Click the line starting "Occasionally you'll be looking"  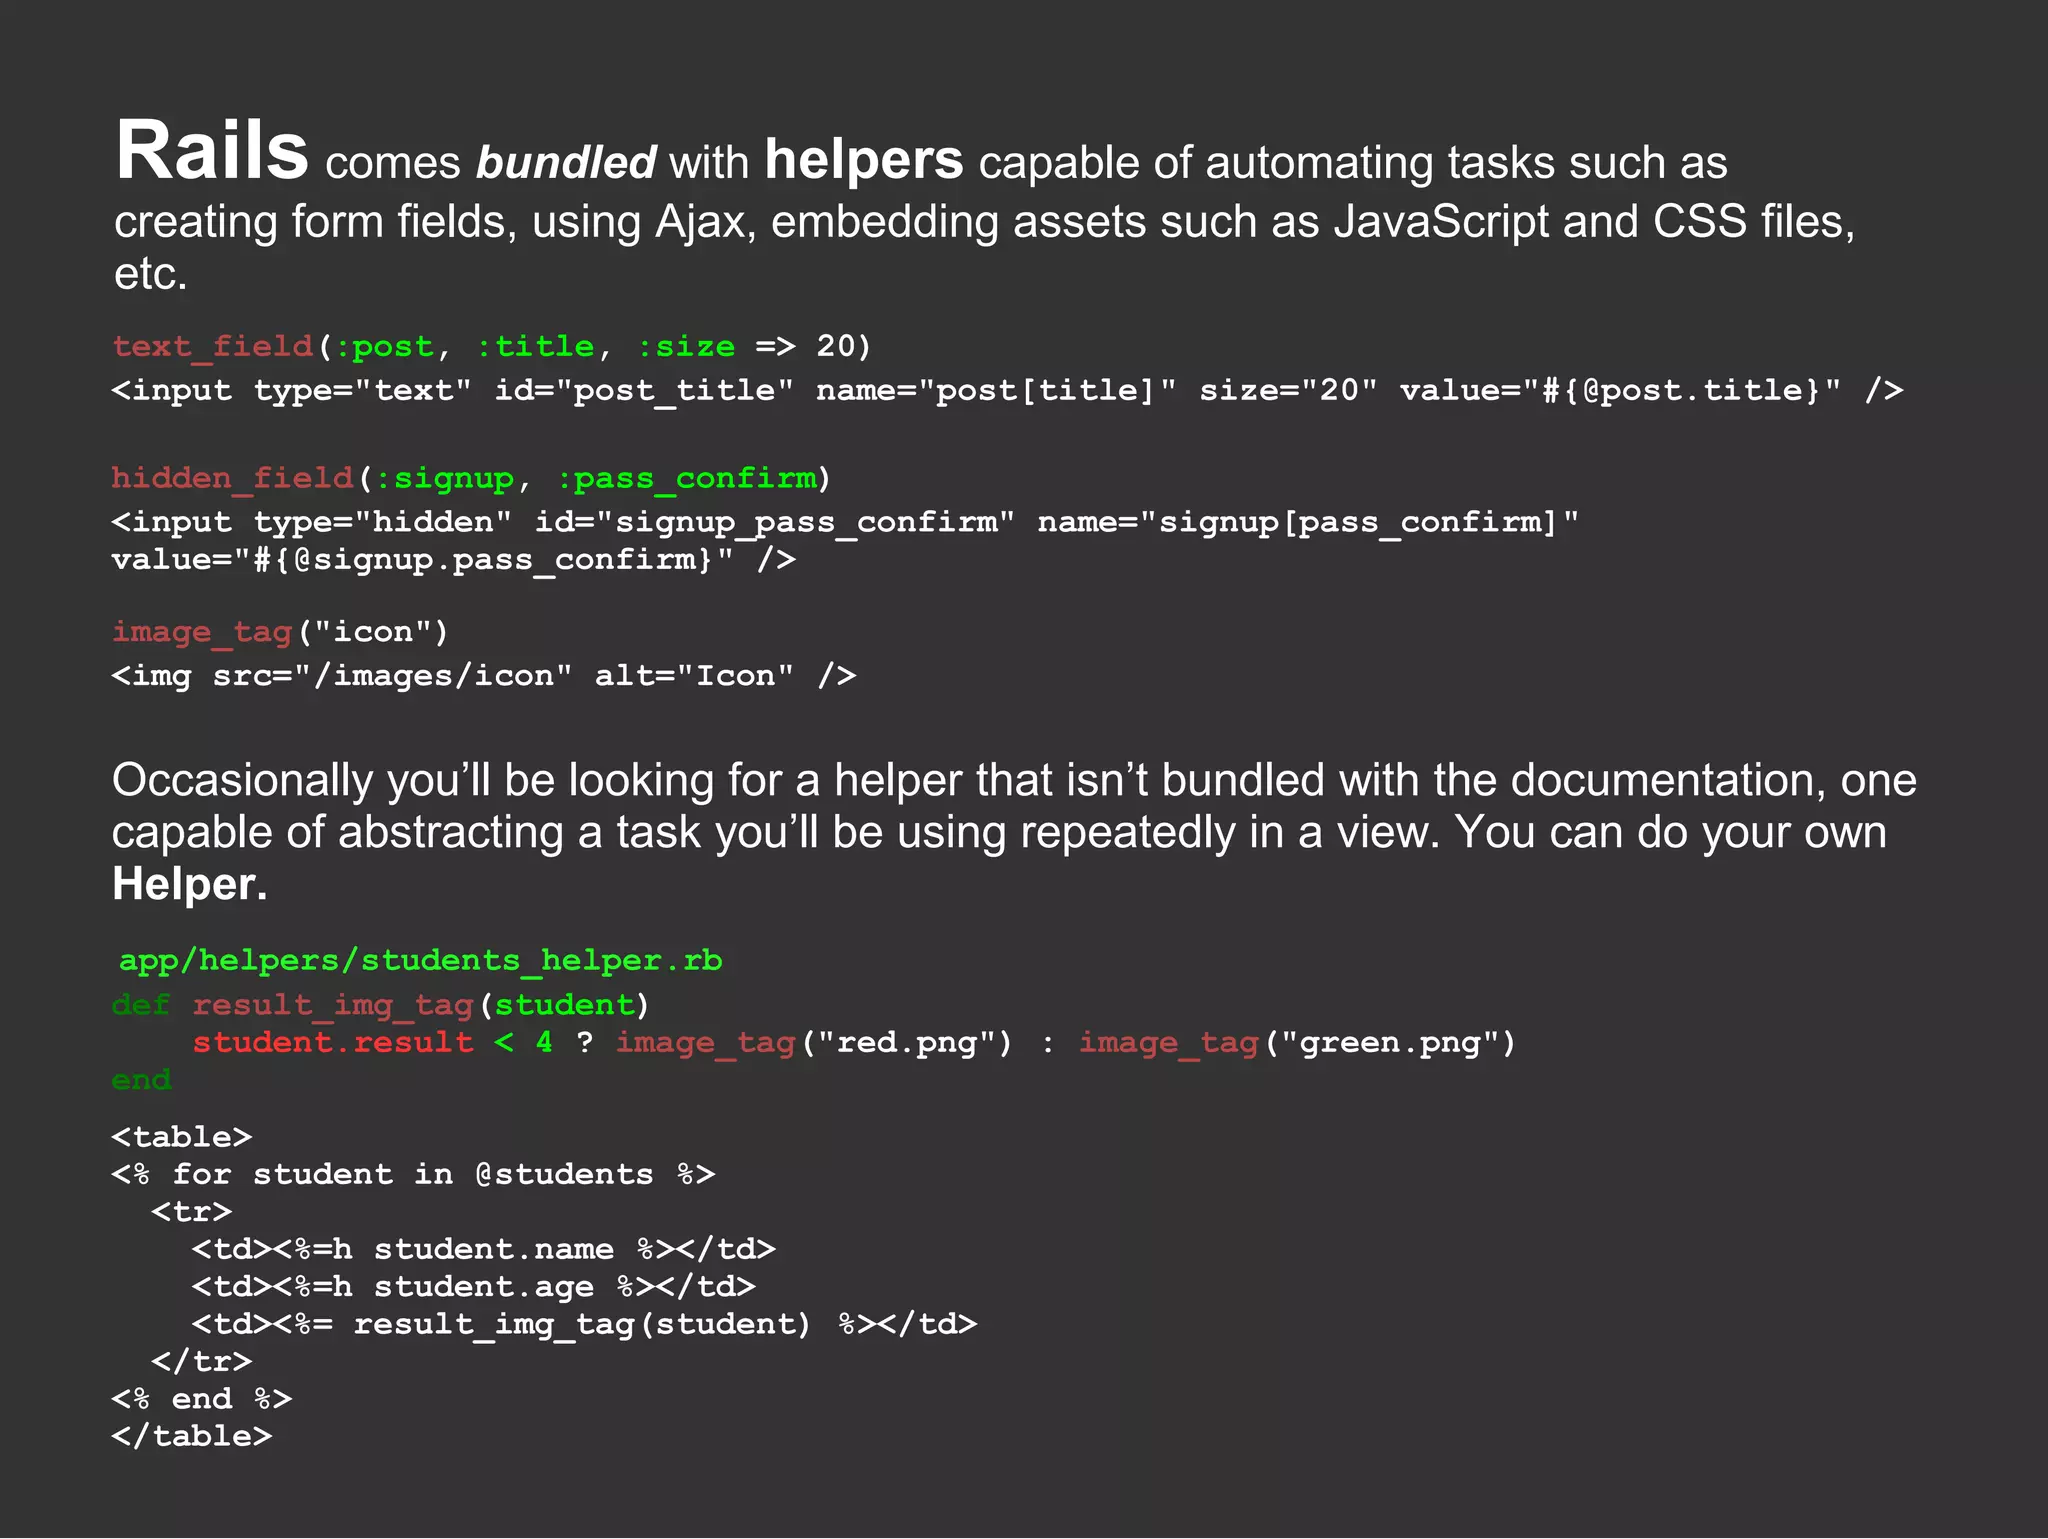point(1014,781)
